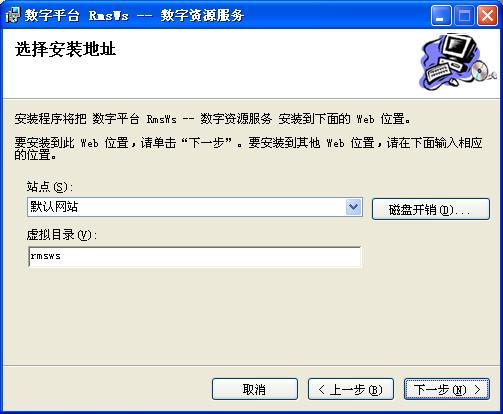503x414 pixels.
Task: Click the disabled maximize button
Action: [x=464, y=16]
